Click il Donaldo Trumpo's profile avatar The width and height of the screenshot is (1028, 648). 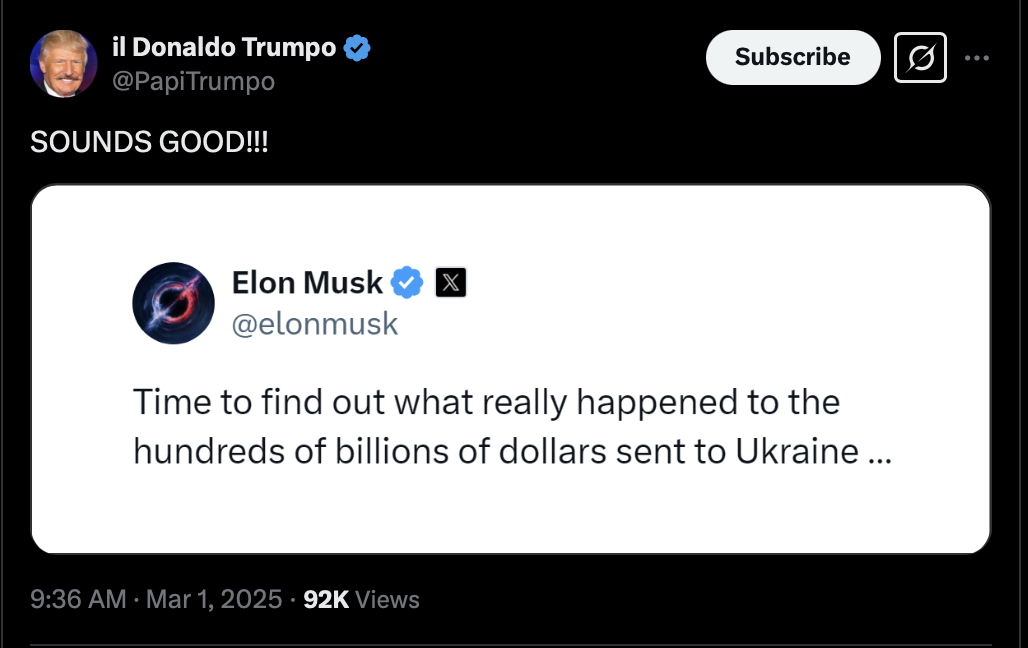click(63, 63)
